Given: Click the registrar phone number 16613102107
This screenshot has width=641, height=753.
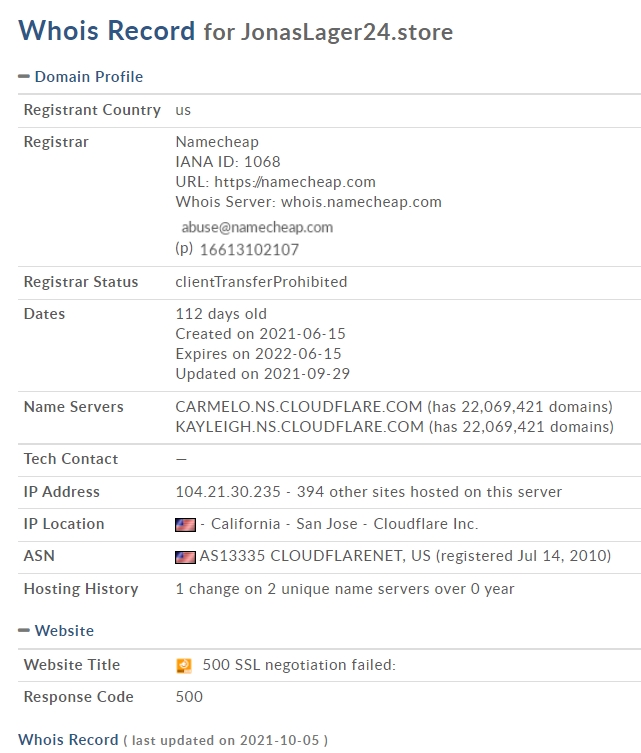Looking at the screenshot, I should [x=249, y=250].
